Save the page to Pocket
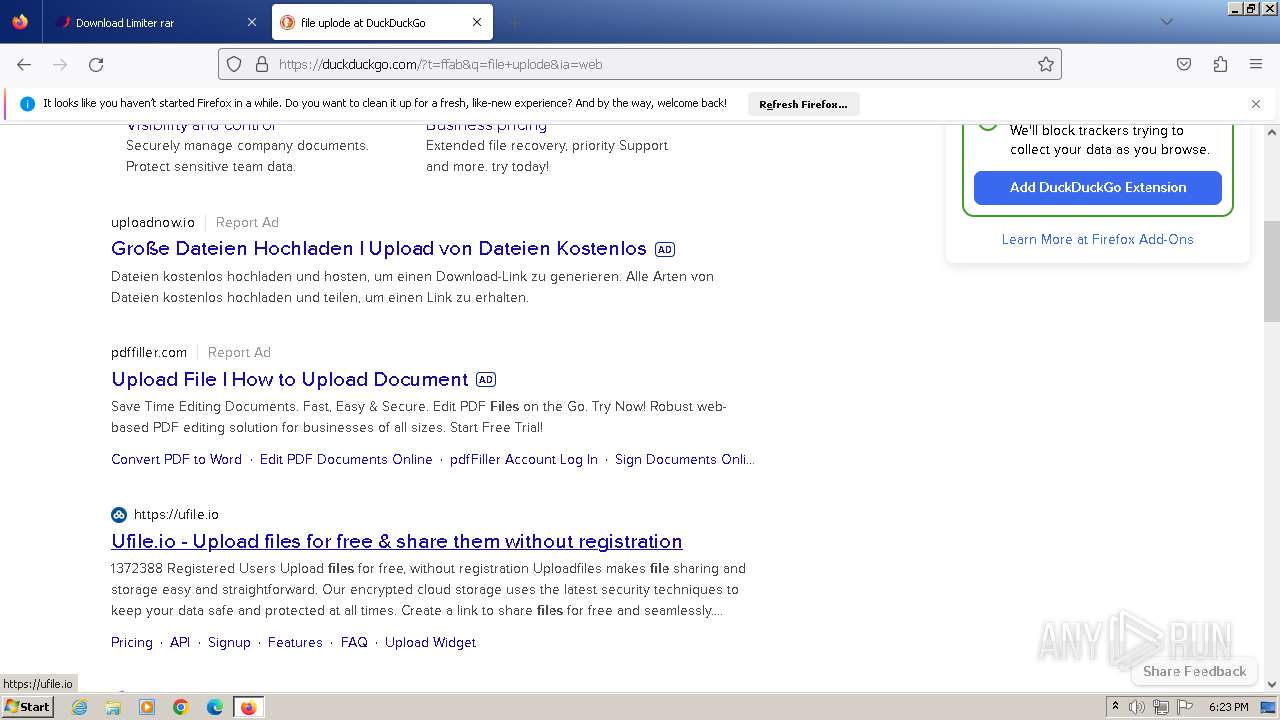The width and height of the screenshot is (1280, 720). coord(1184,64)
